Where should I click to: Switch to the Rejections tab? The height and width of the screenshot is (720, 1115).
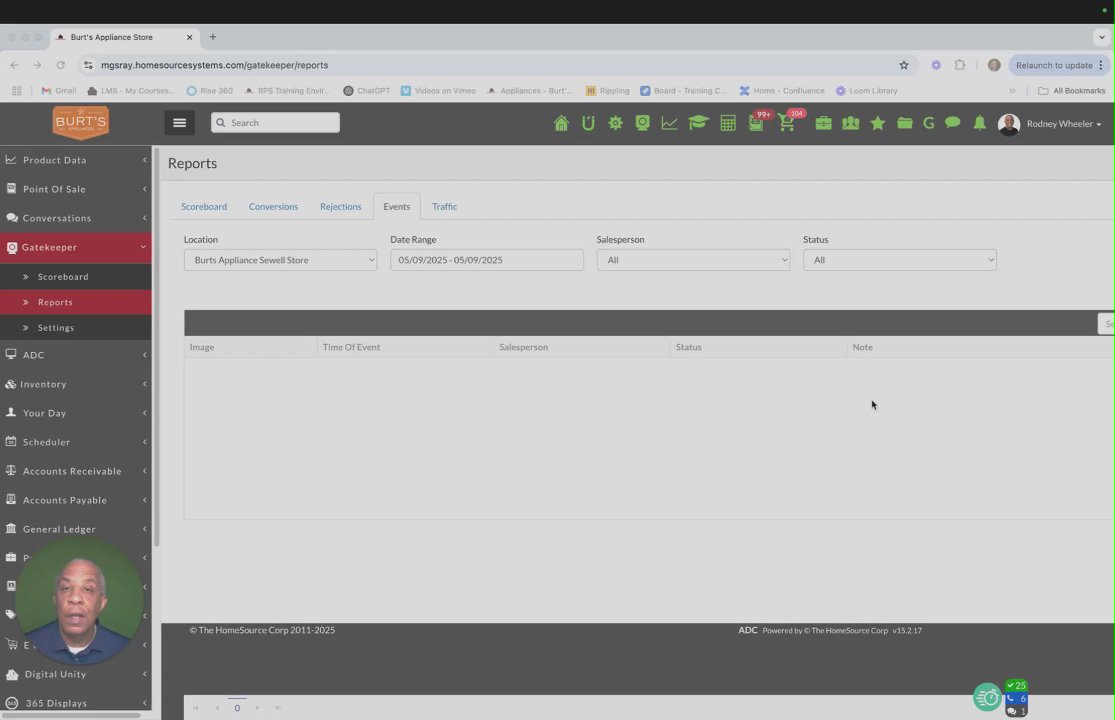[x=341, y=207]
